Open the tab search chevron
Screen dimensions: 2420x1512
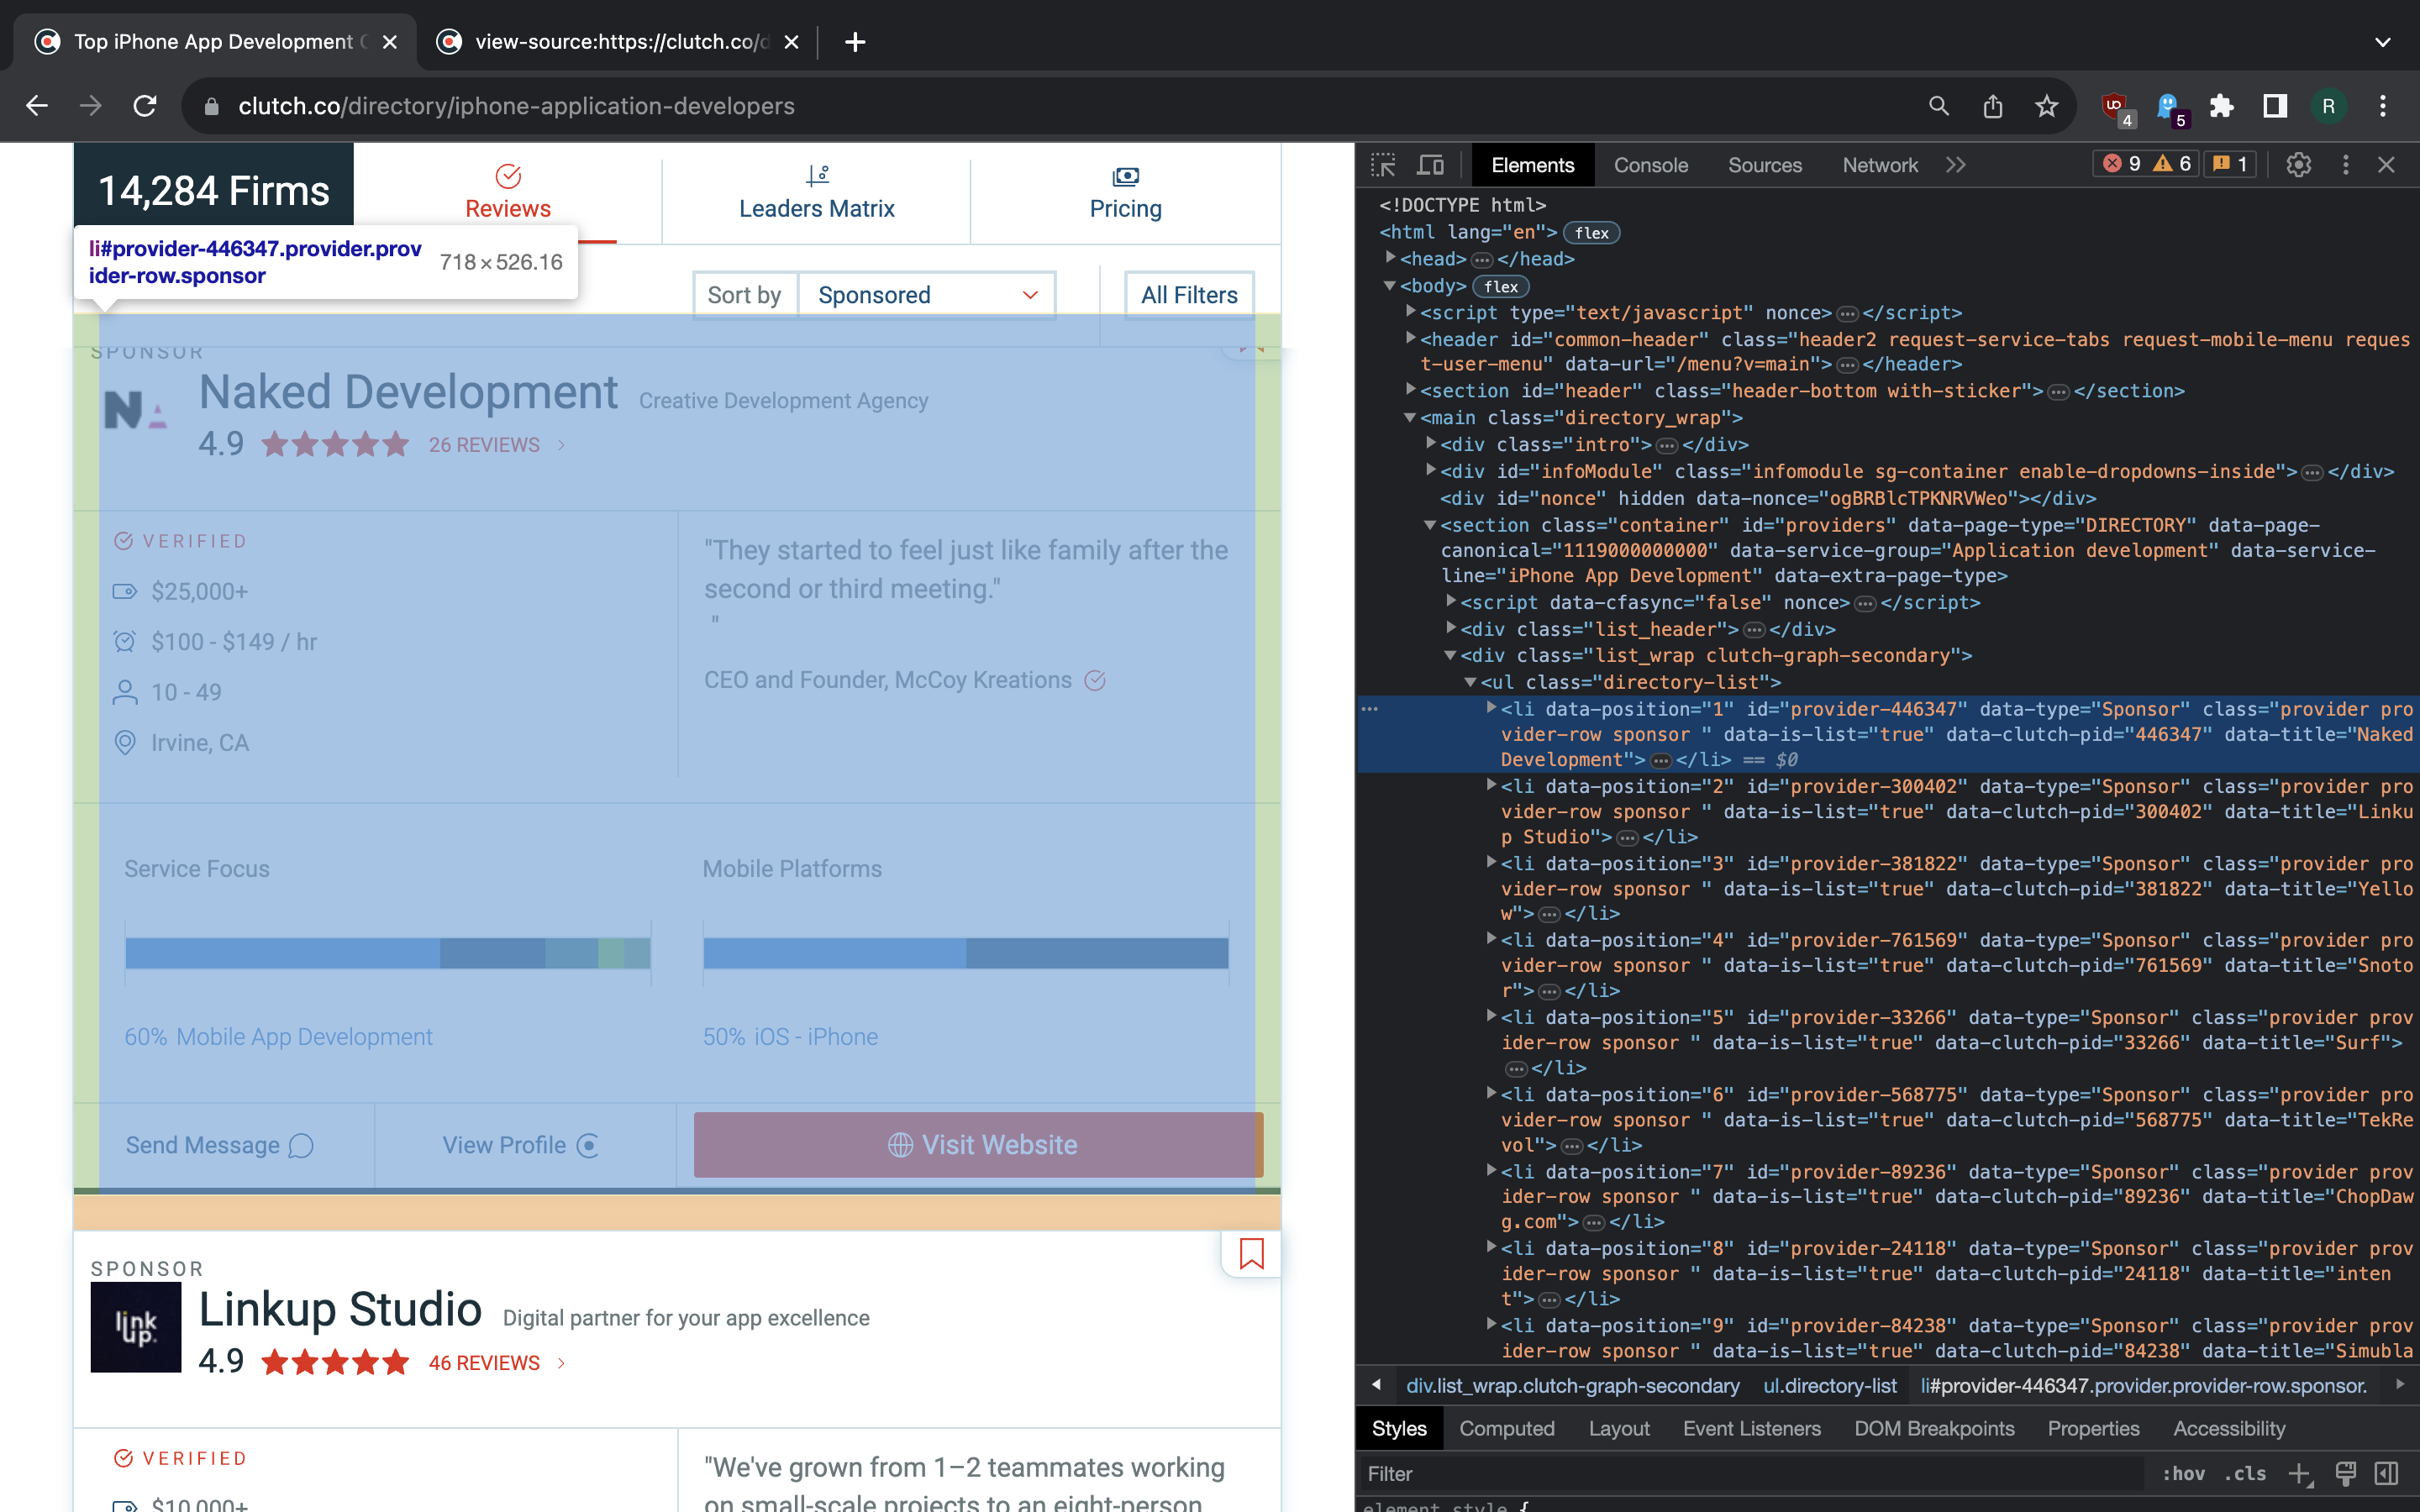2383,42
